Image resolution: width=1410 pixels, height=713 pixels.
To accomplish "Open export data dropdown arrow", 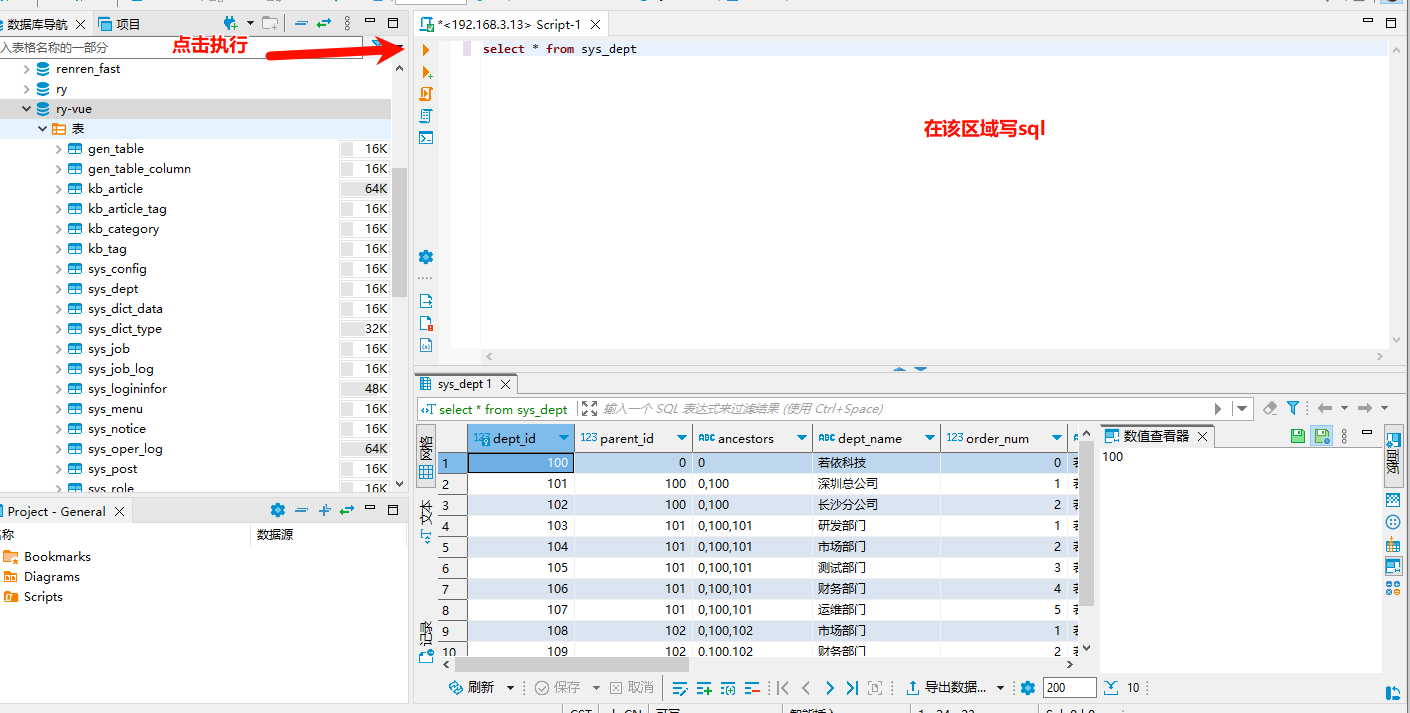I will click(1000, 688).
